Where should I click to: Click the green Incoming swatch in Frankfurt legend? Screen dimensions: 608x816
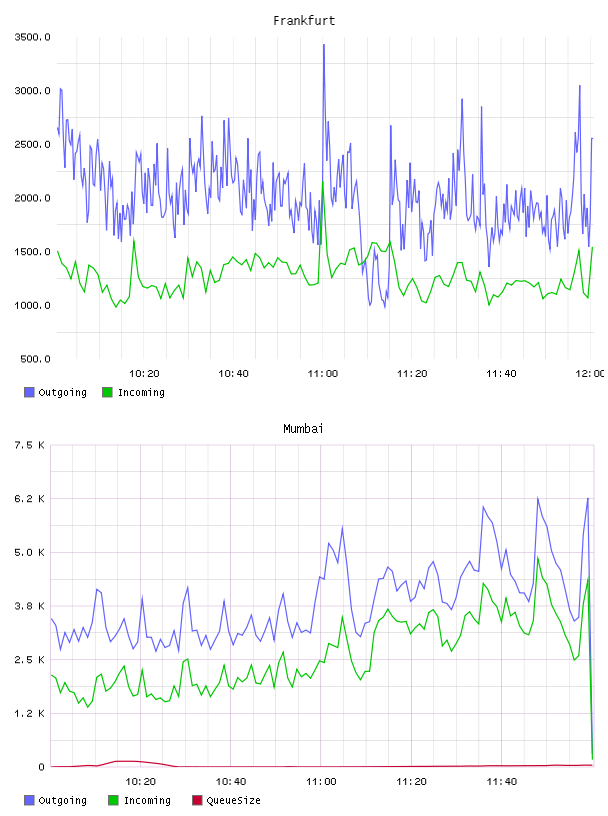click(x=107, y=392)
